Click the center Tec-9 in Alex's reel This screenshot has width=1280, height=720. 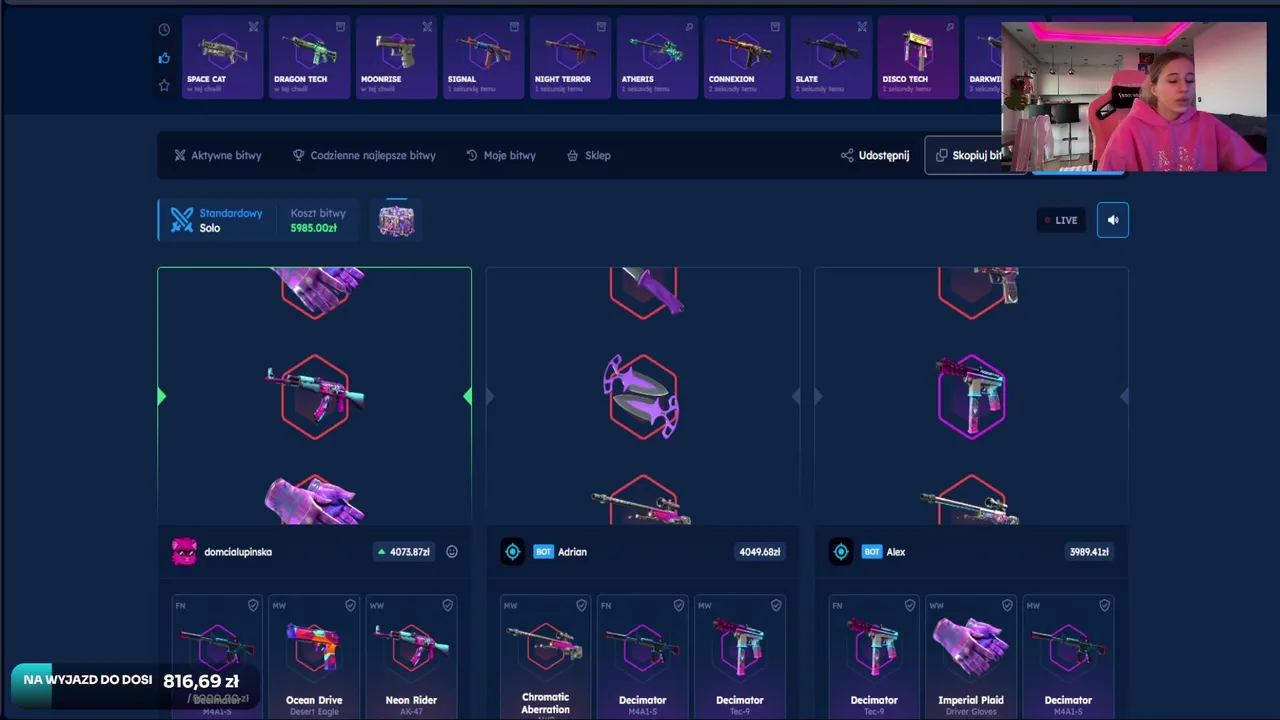(971, 396)
